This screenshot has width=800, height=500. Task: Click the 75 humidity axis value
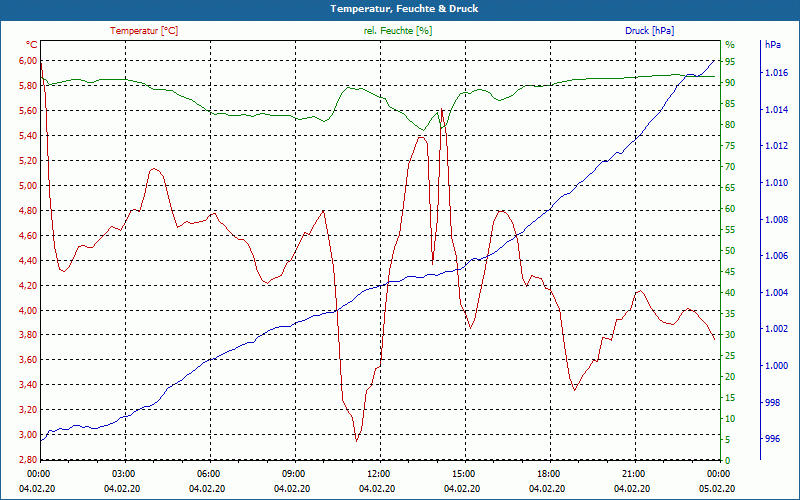730,146
